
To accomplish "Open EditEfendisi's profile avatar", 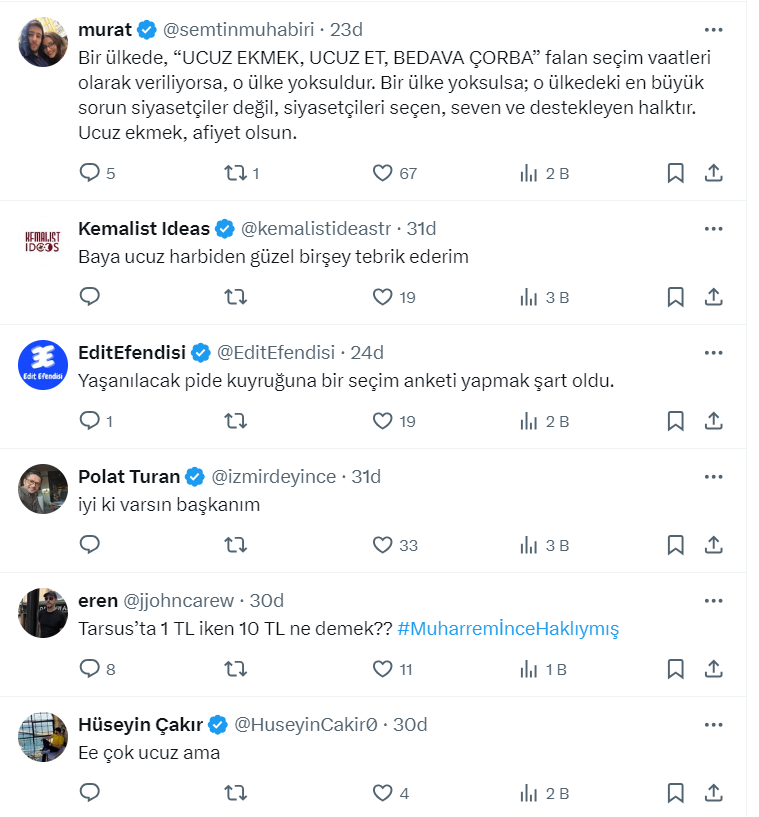I will point(43,366).
